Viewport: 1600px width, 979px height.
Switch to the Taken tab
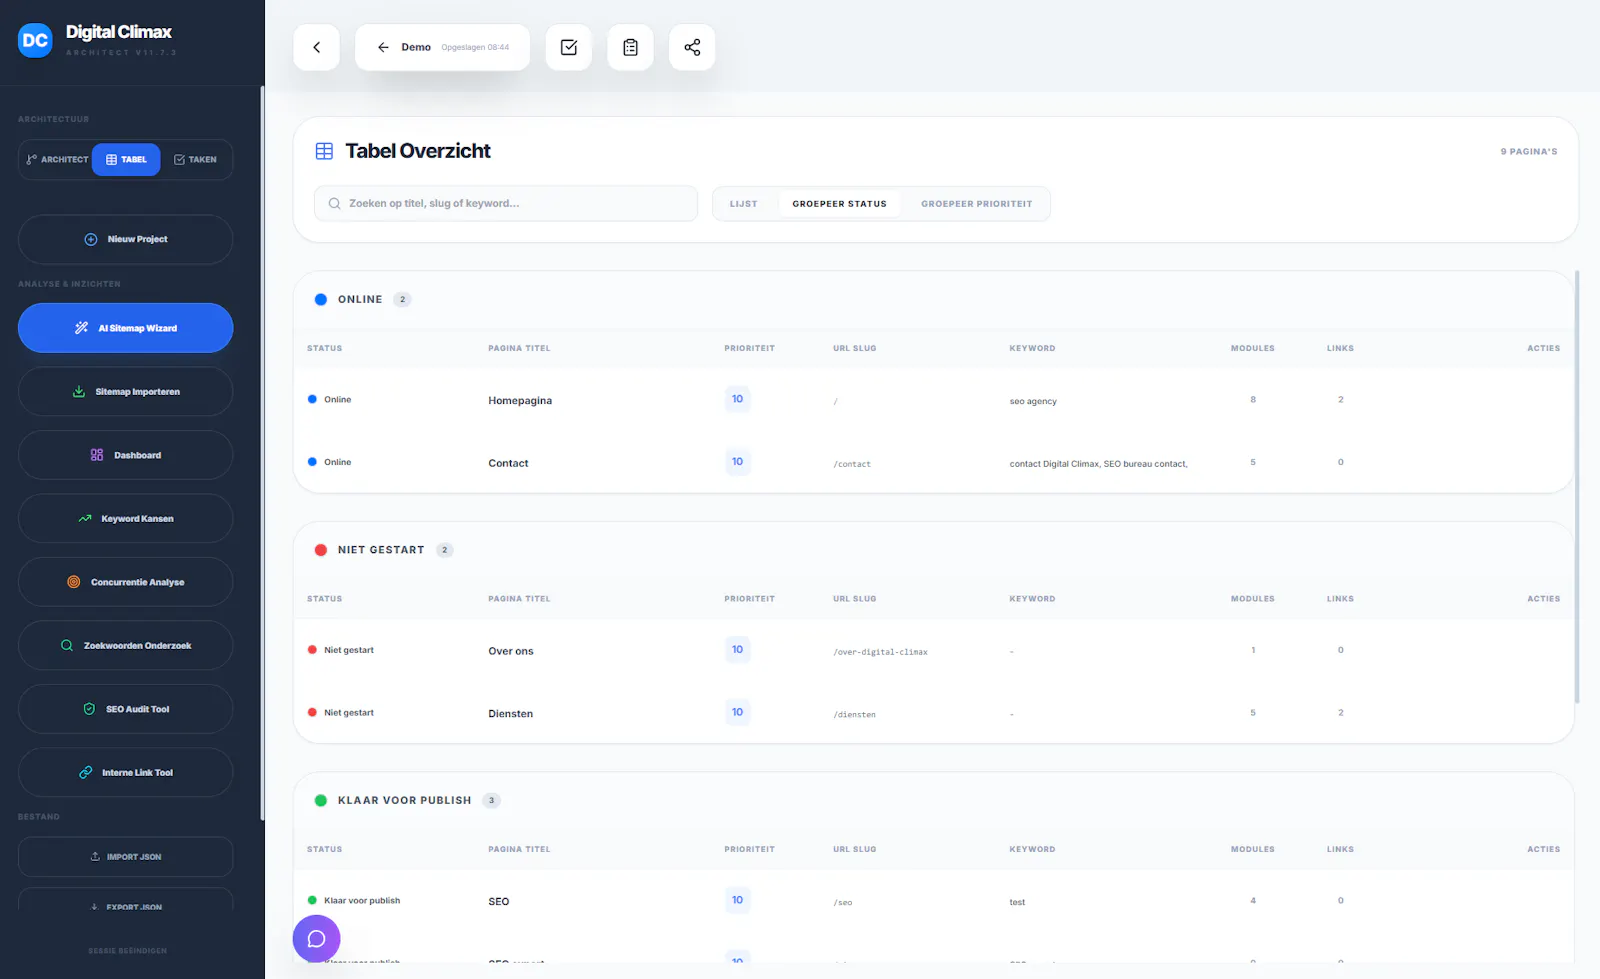[x=195, y=159]
